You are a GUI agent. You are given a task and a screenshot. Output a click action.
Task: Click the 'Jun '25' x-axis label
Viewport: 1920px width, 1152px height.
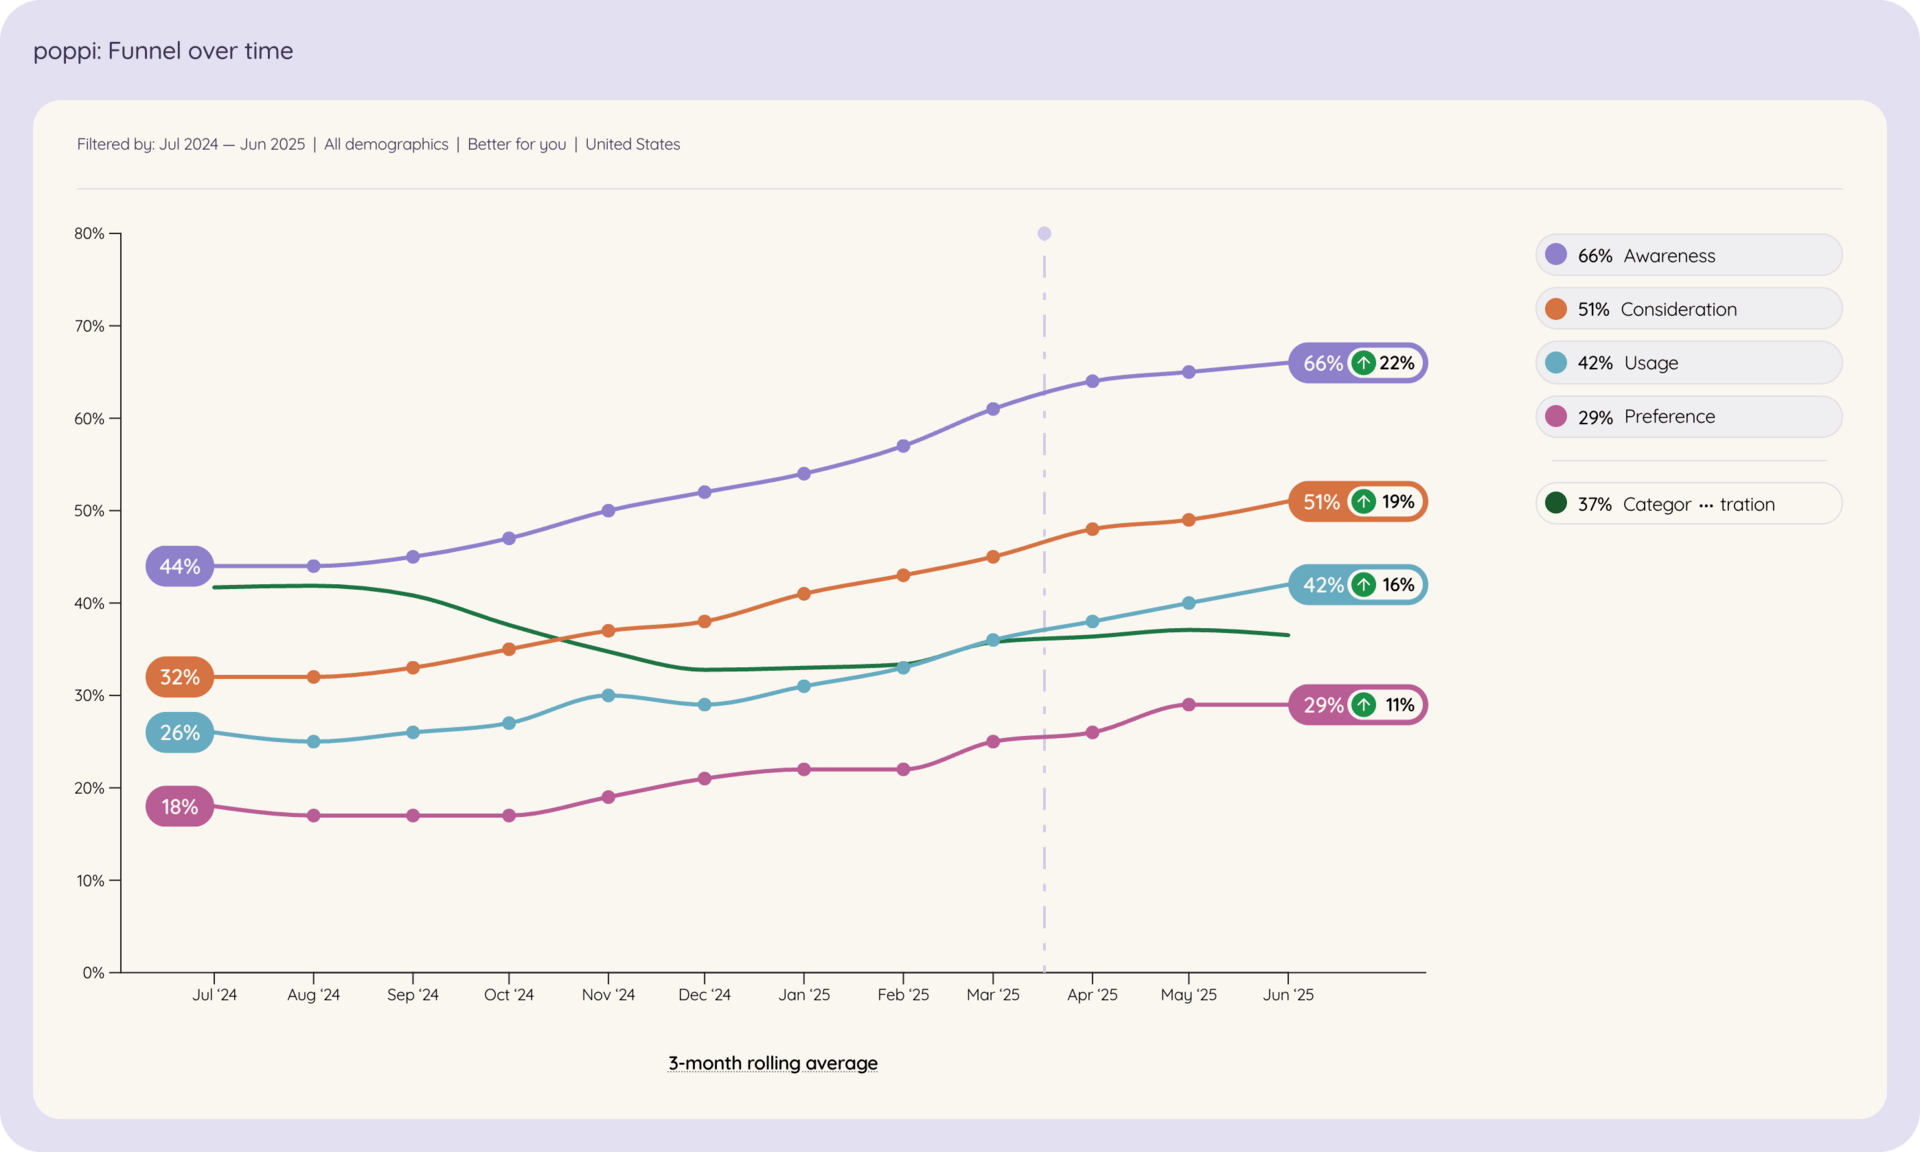(x=1288, y=995)
